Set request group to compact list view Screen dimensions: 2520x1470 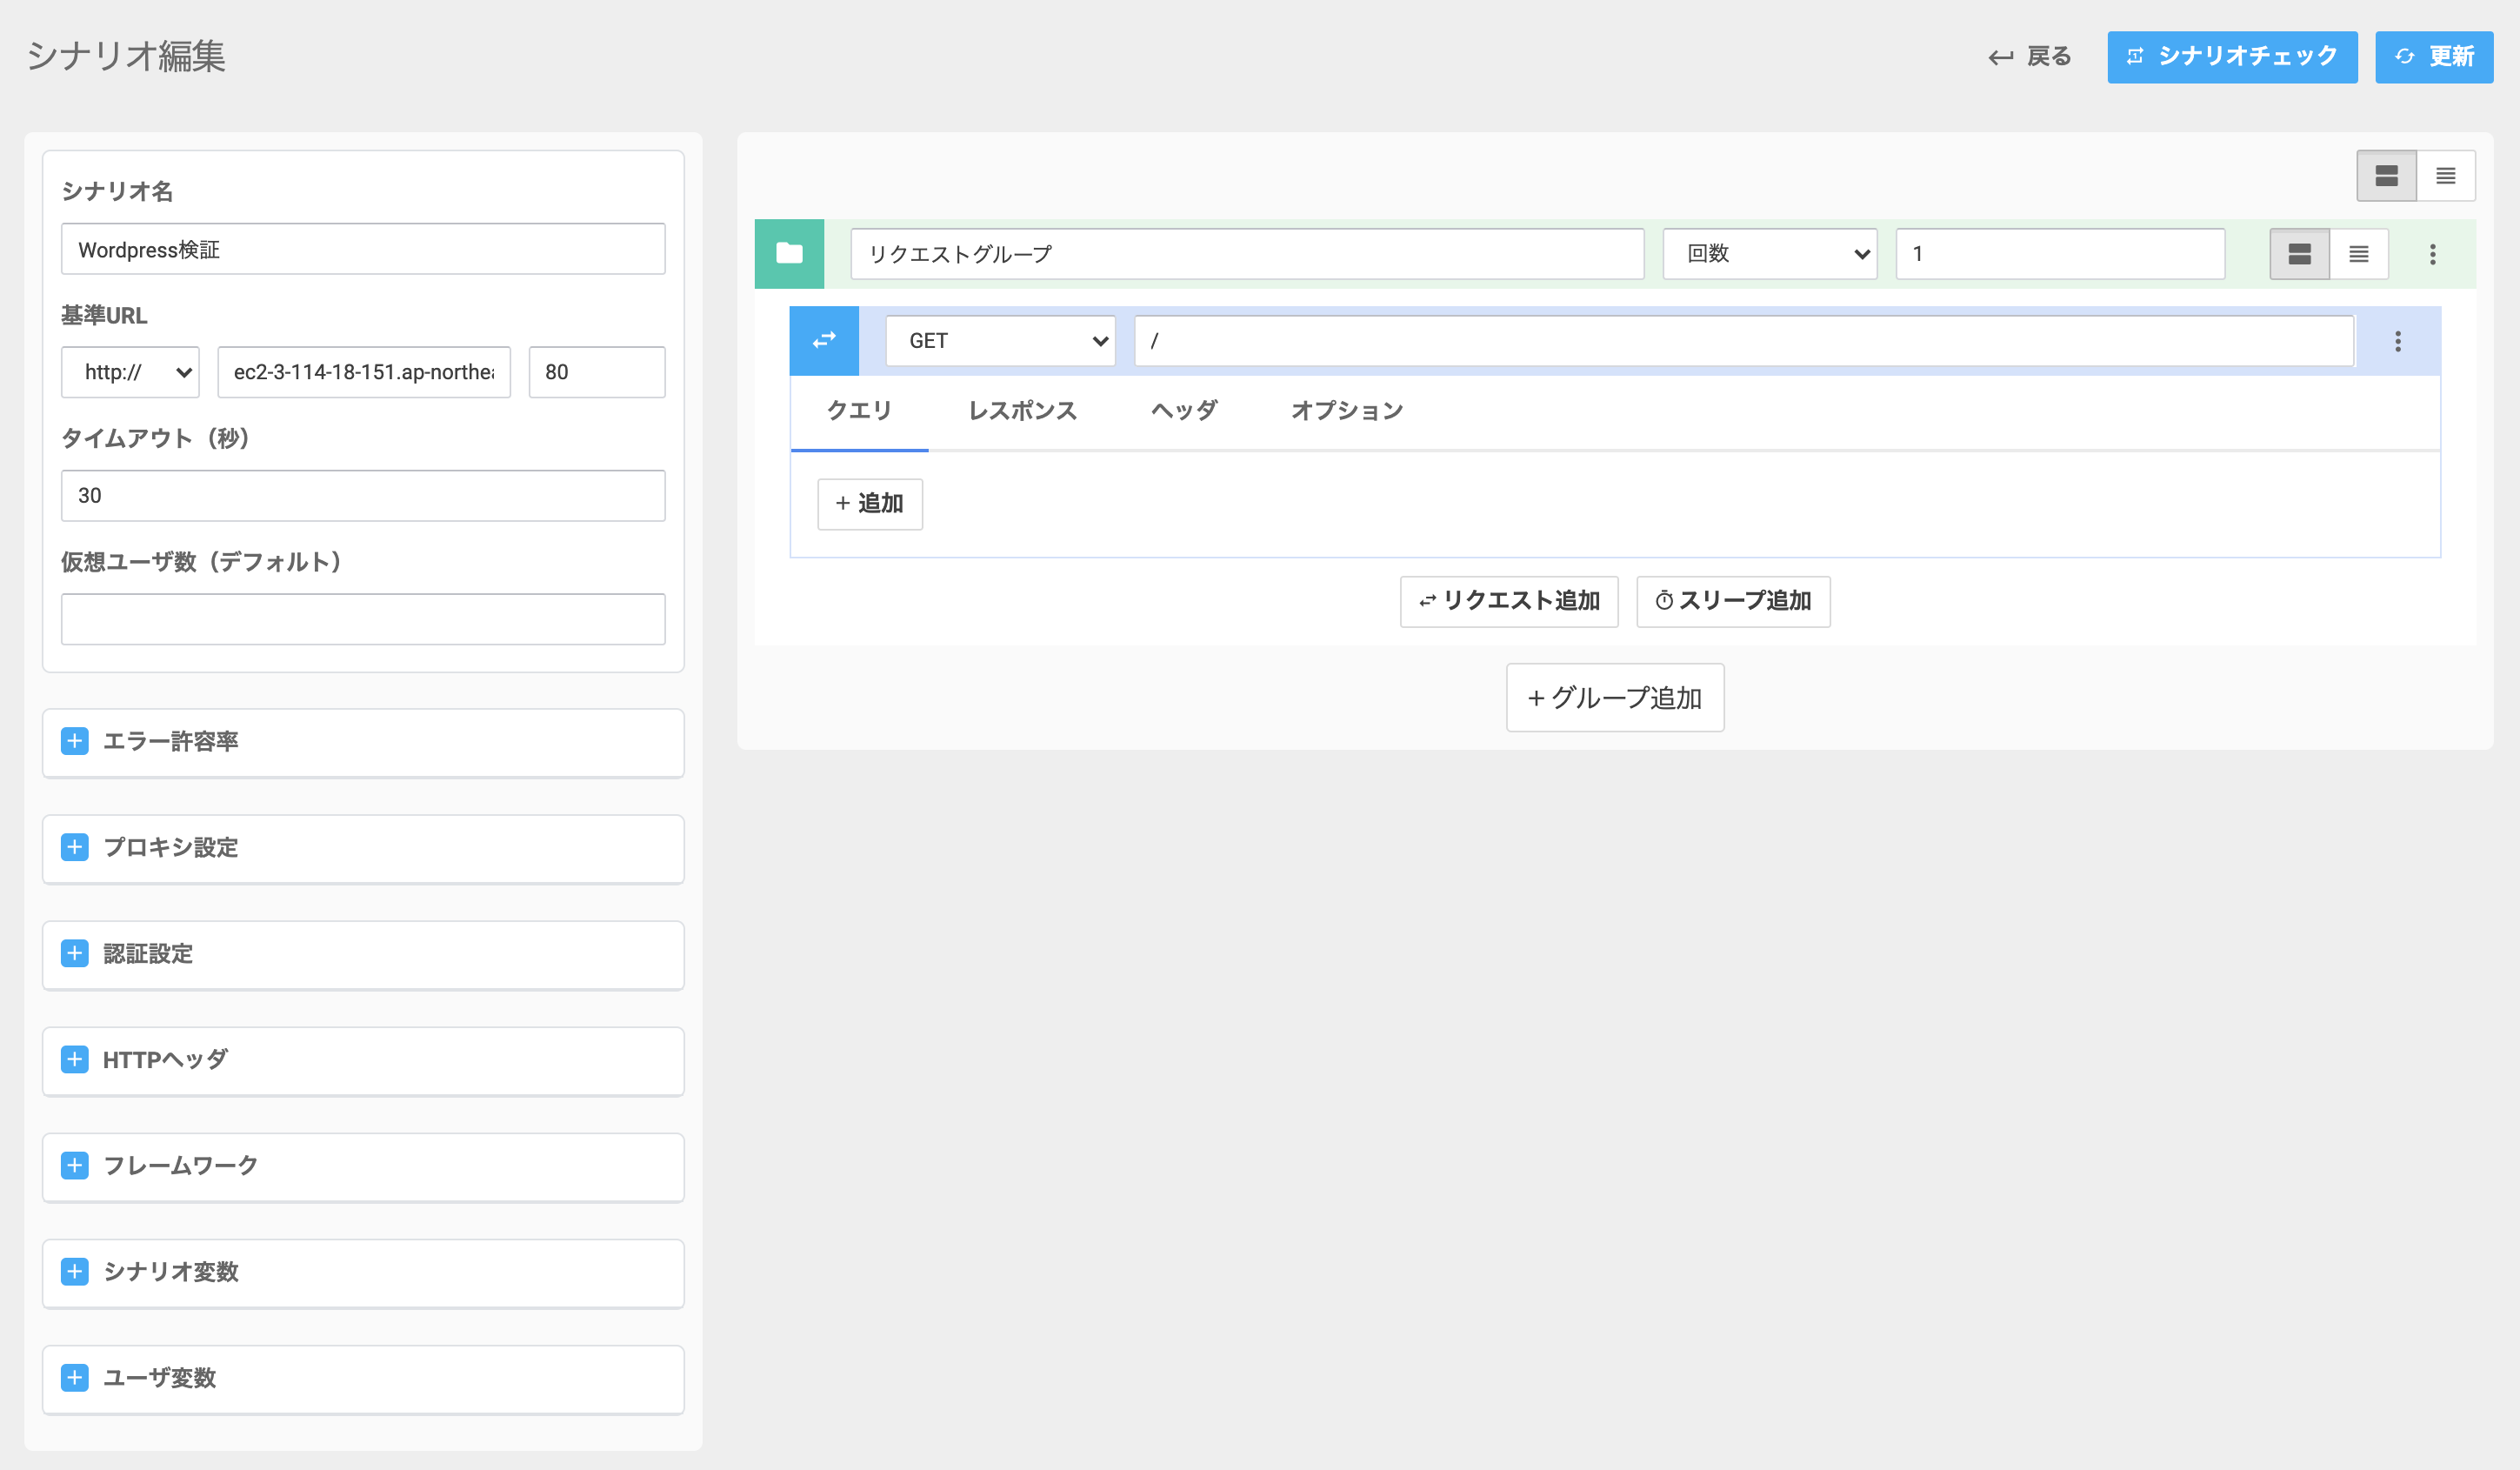tap(2358, 254)
